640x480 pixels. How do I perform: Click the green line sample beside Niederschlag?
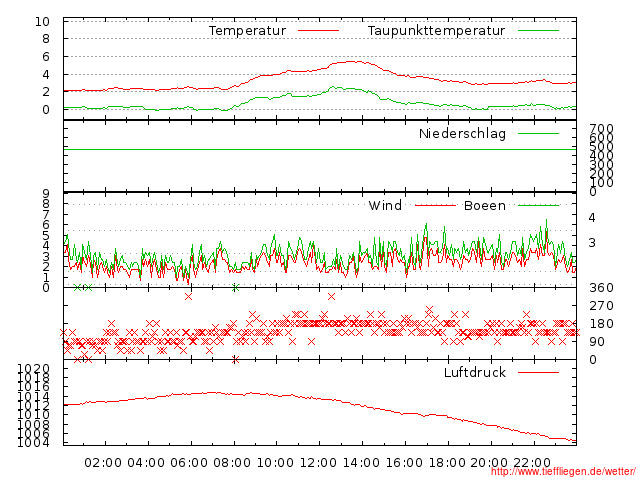538,133
